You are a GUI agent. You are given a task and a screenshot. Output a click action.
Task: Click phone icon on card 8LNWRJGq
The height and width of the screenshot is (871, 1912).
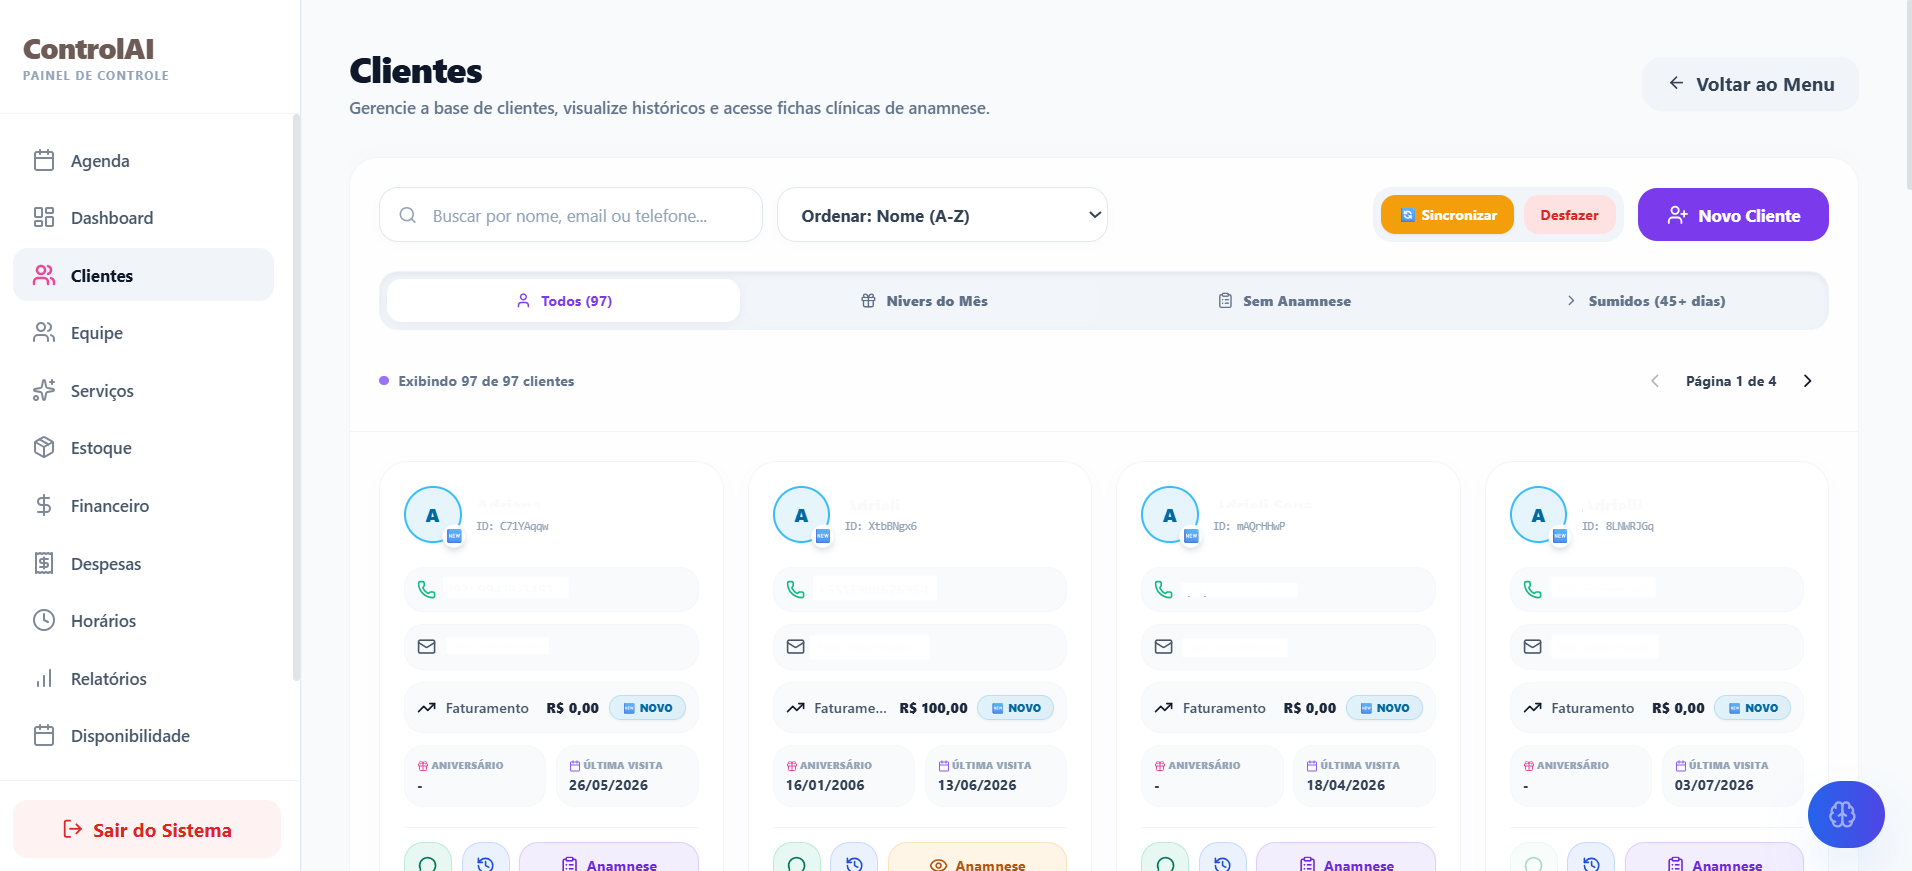pos(1533,589)
